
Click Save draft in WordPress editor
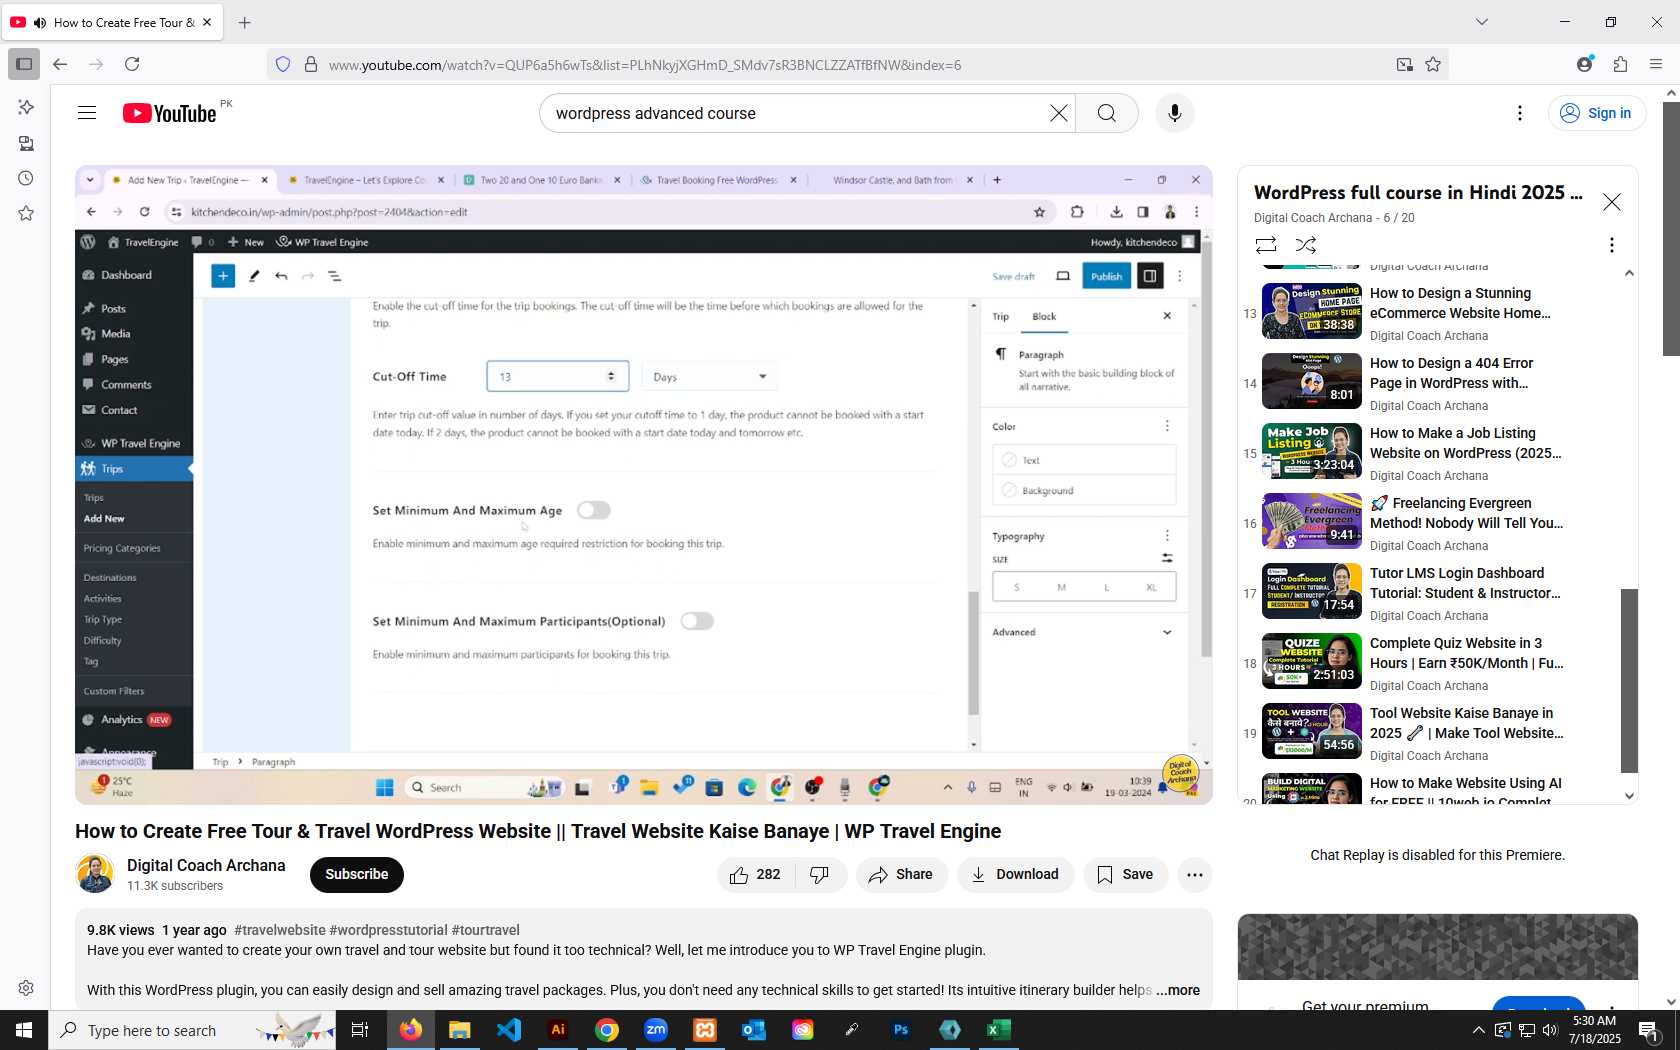[1013, 277]
